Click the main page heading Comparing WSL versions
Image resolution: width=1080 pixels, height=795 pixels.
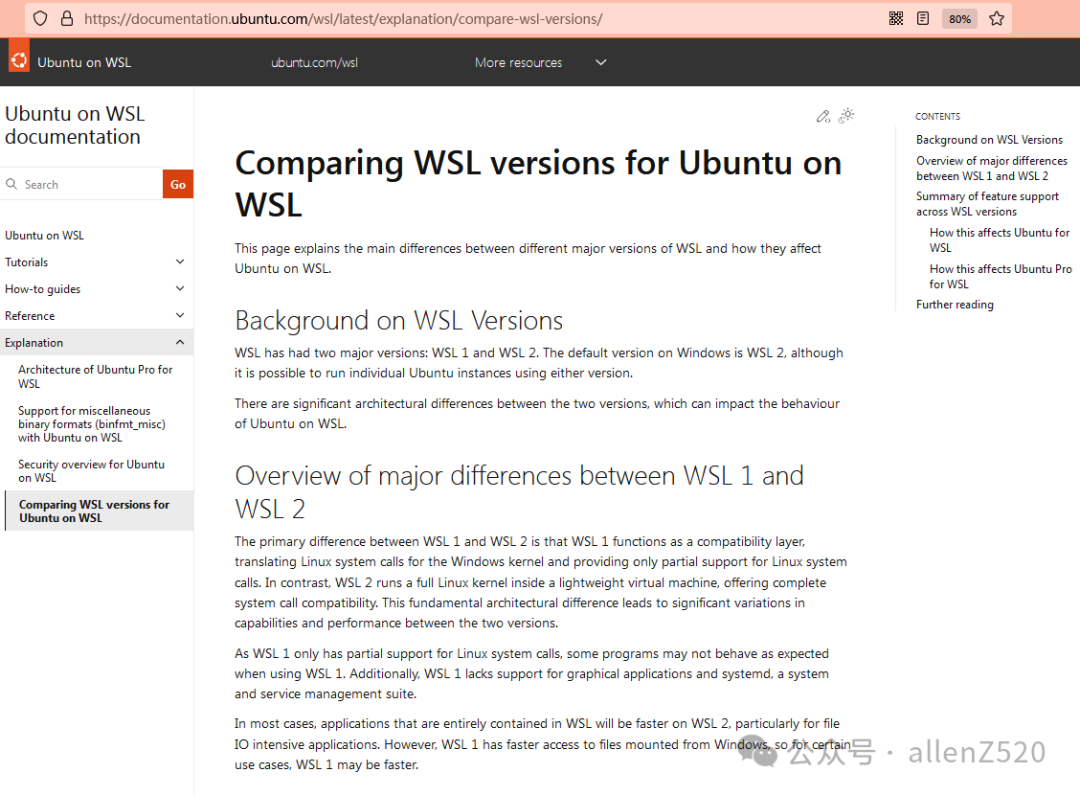538,183
